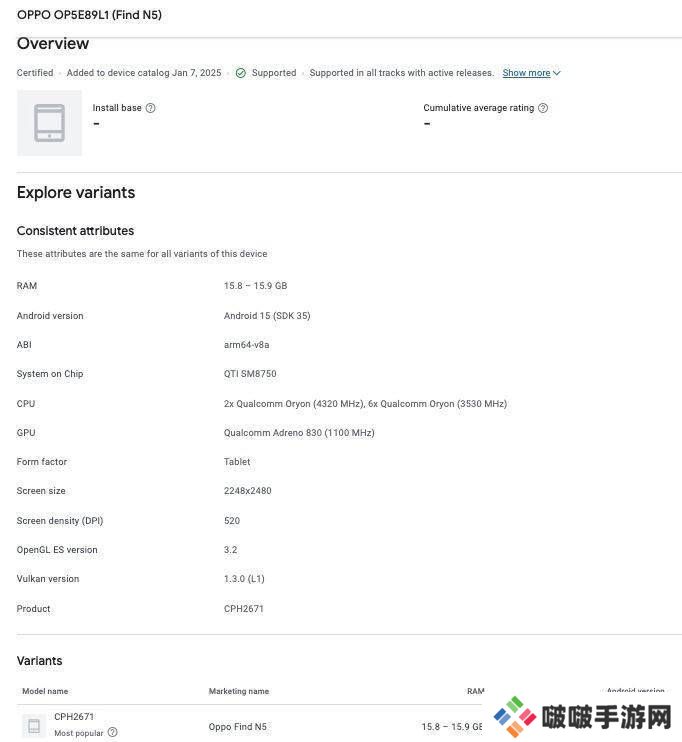Click the Most popular help icon
Image resolution: width=682 pixels, height=742 pixels.
(113, 732)
